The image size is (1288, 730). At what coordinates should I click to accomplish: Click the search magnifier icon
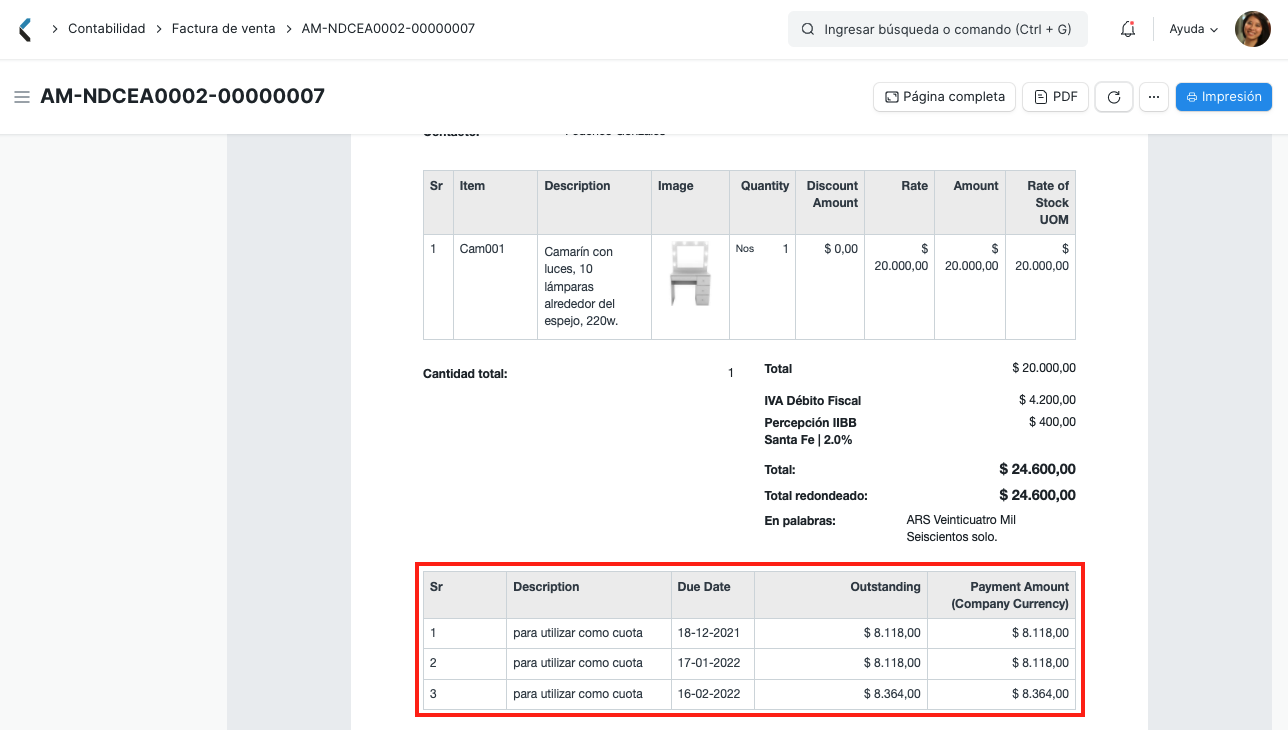pyautogui.click(x=808, y=30)
